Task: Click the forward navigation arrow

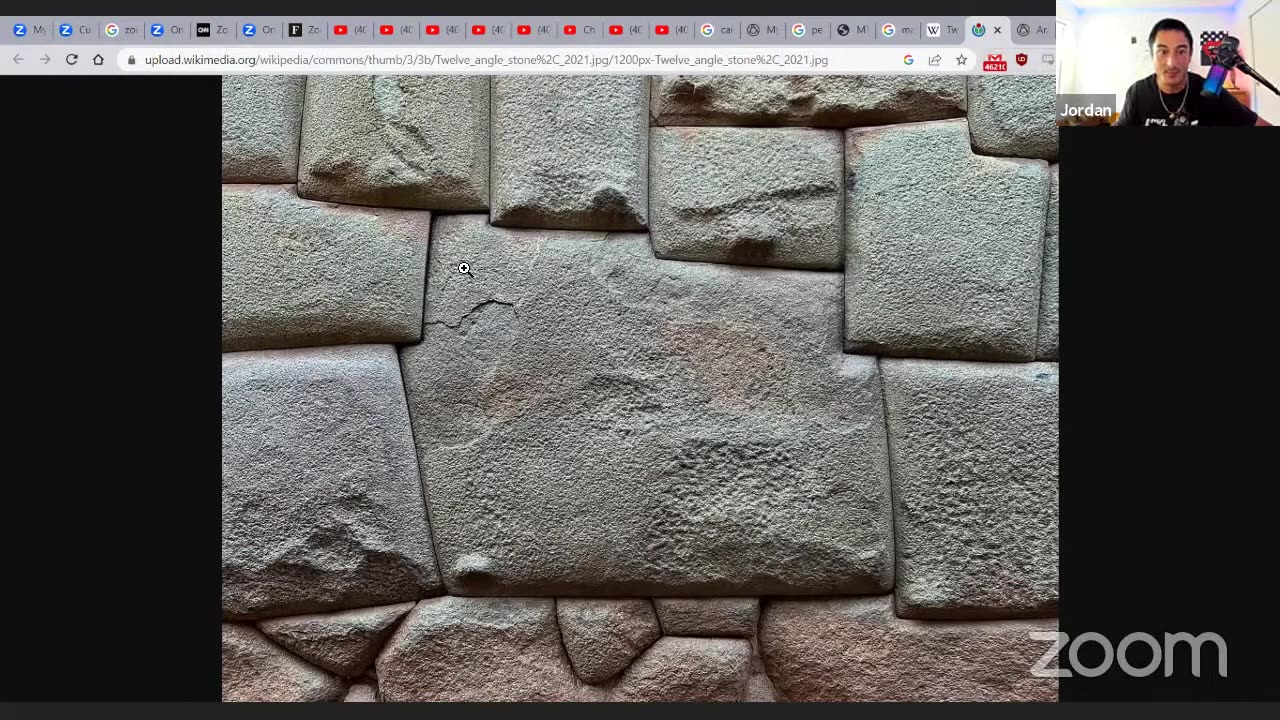Action: click(45, 60)
